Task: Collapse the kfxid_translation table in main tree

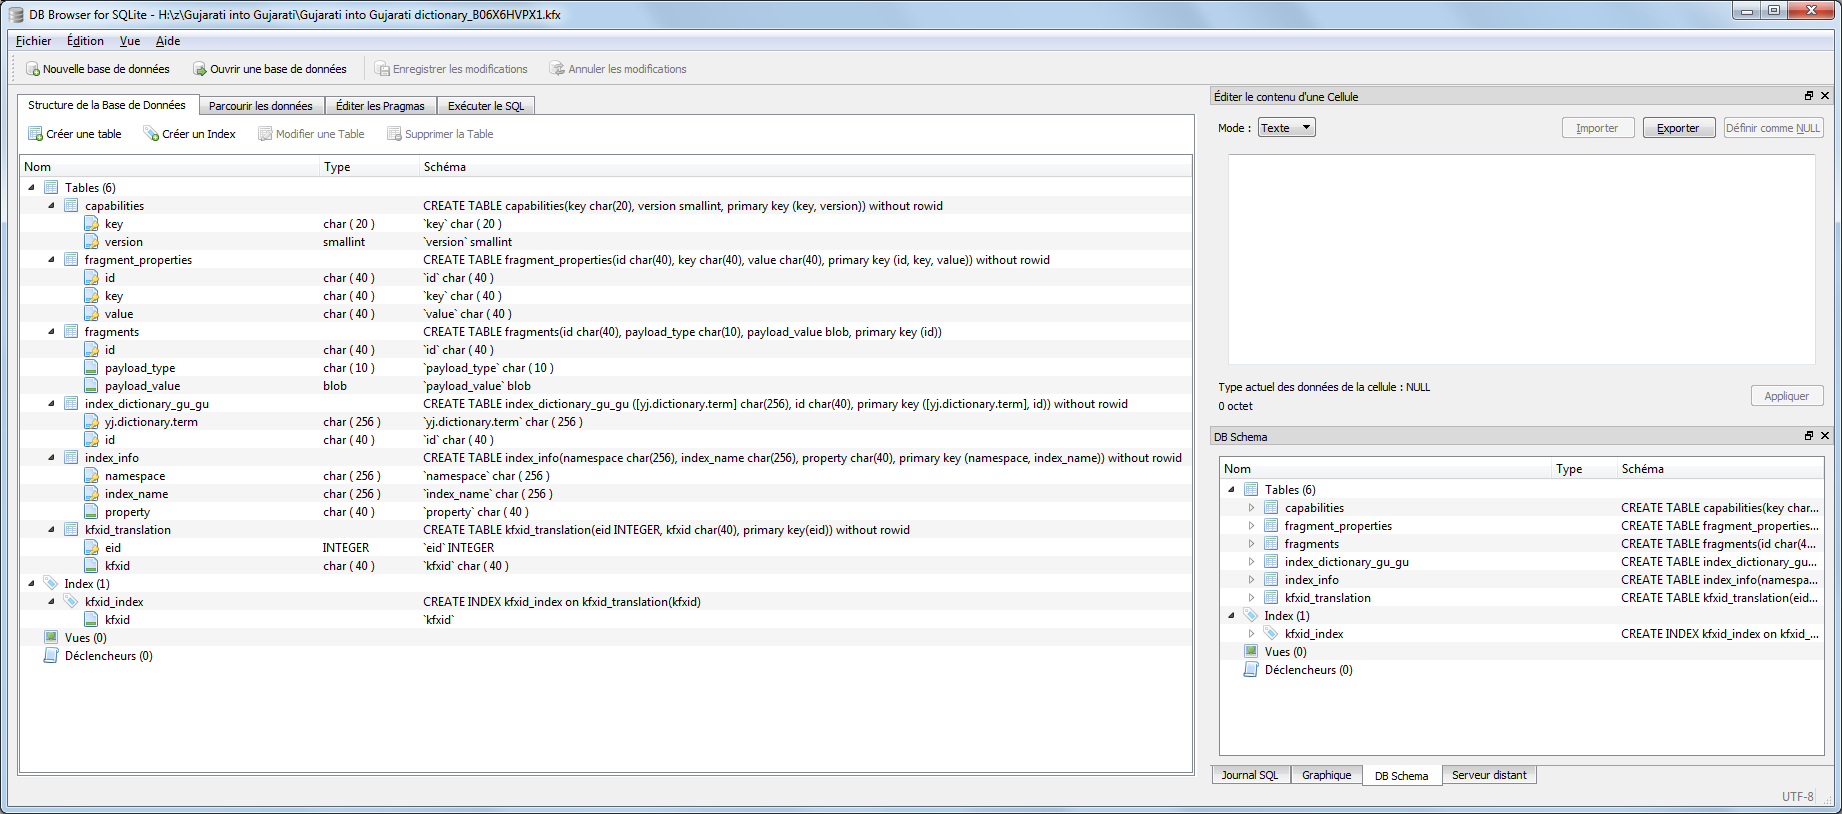Action: pos(51,530)
